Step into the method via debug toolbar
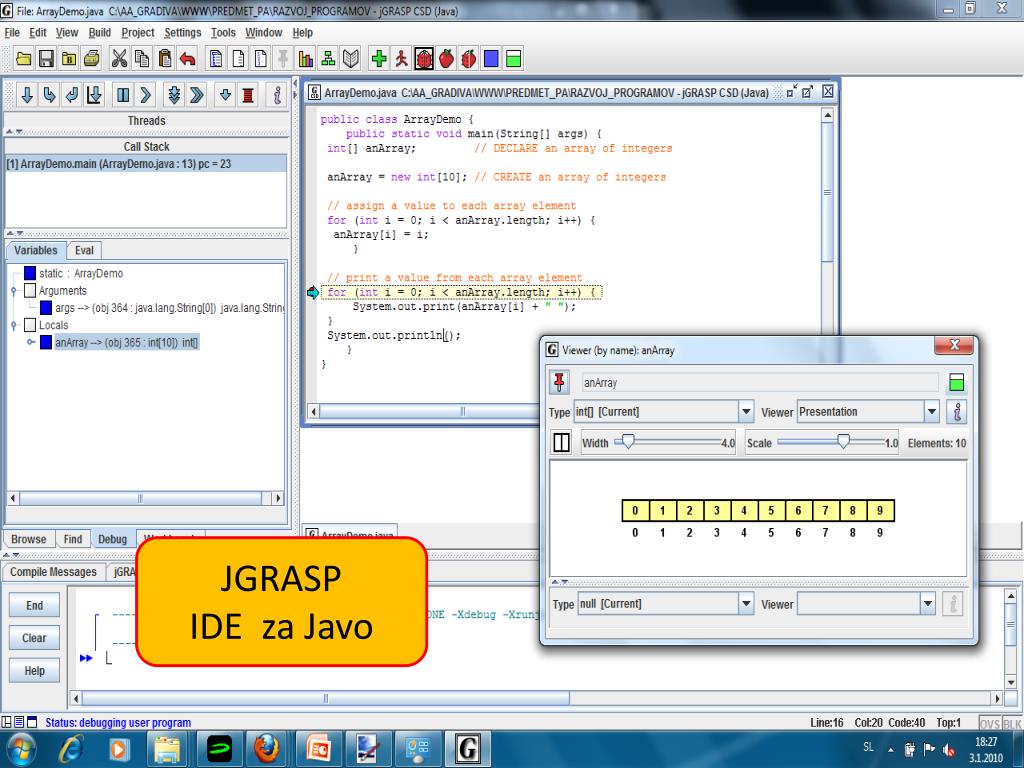Viewport: 1024px width, 768px height. pyautogui.click(x=50, y=95)
